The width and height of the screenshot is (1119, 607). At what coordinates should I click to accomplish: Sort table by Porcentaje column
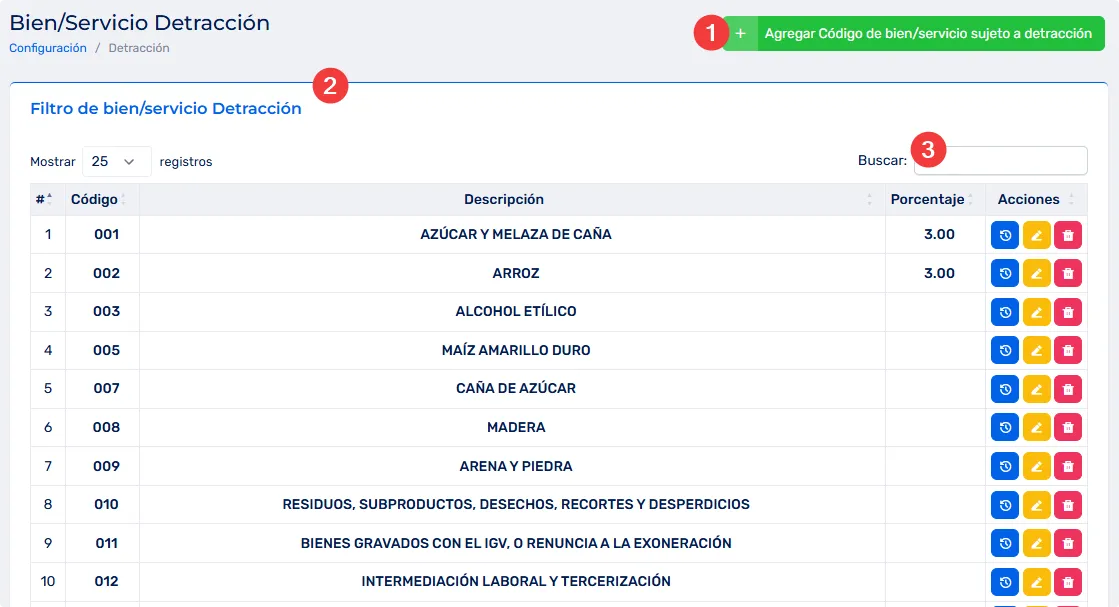point(927,199)
